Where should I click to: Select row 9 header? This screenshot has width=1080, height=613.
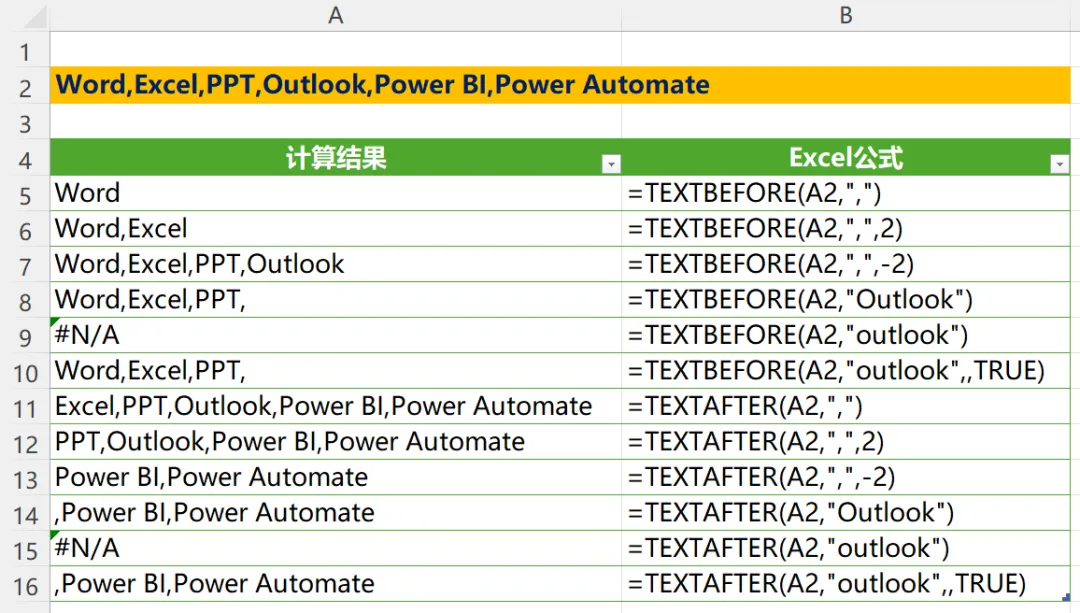25,337
